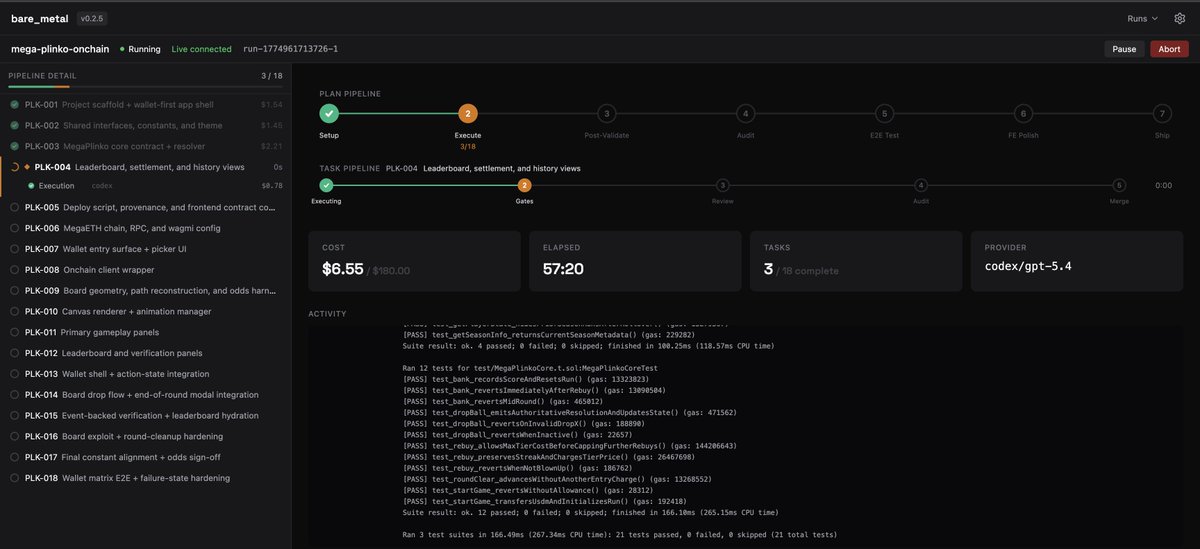This screenshot has height=549, width=1200.
Task: Click the Elapsed 57:20 card
Action: click(635, 261)
